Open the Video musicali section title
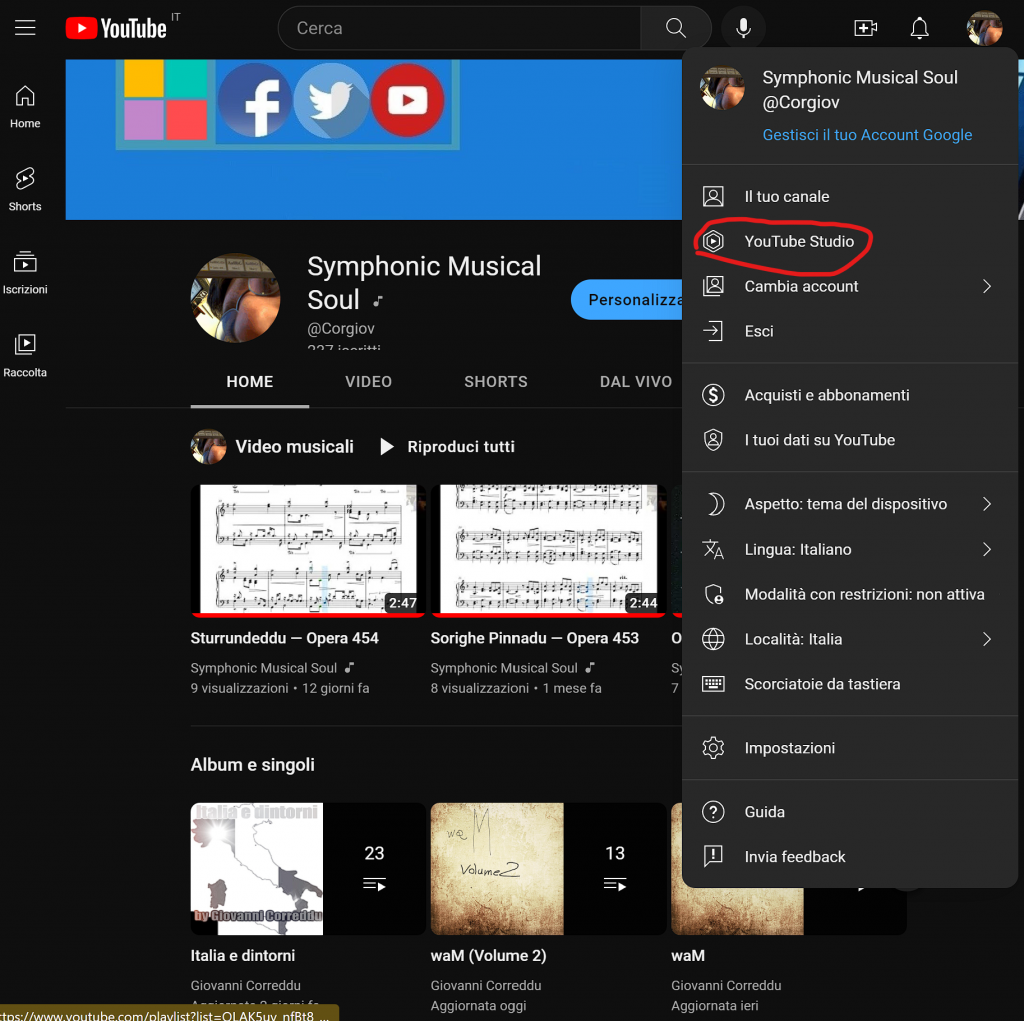This screenshot has height=1021, width=1024. click(294, 447)
